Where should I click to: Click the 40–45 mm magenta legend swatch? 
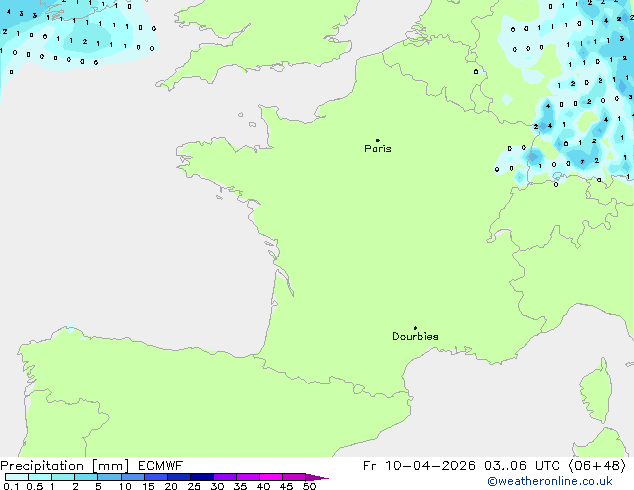271,477
